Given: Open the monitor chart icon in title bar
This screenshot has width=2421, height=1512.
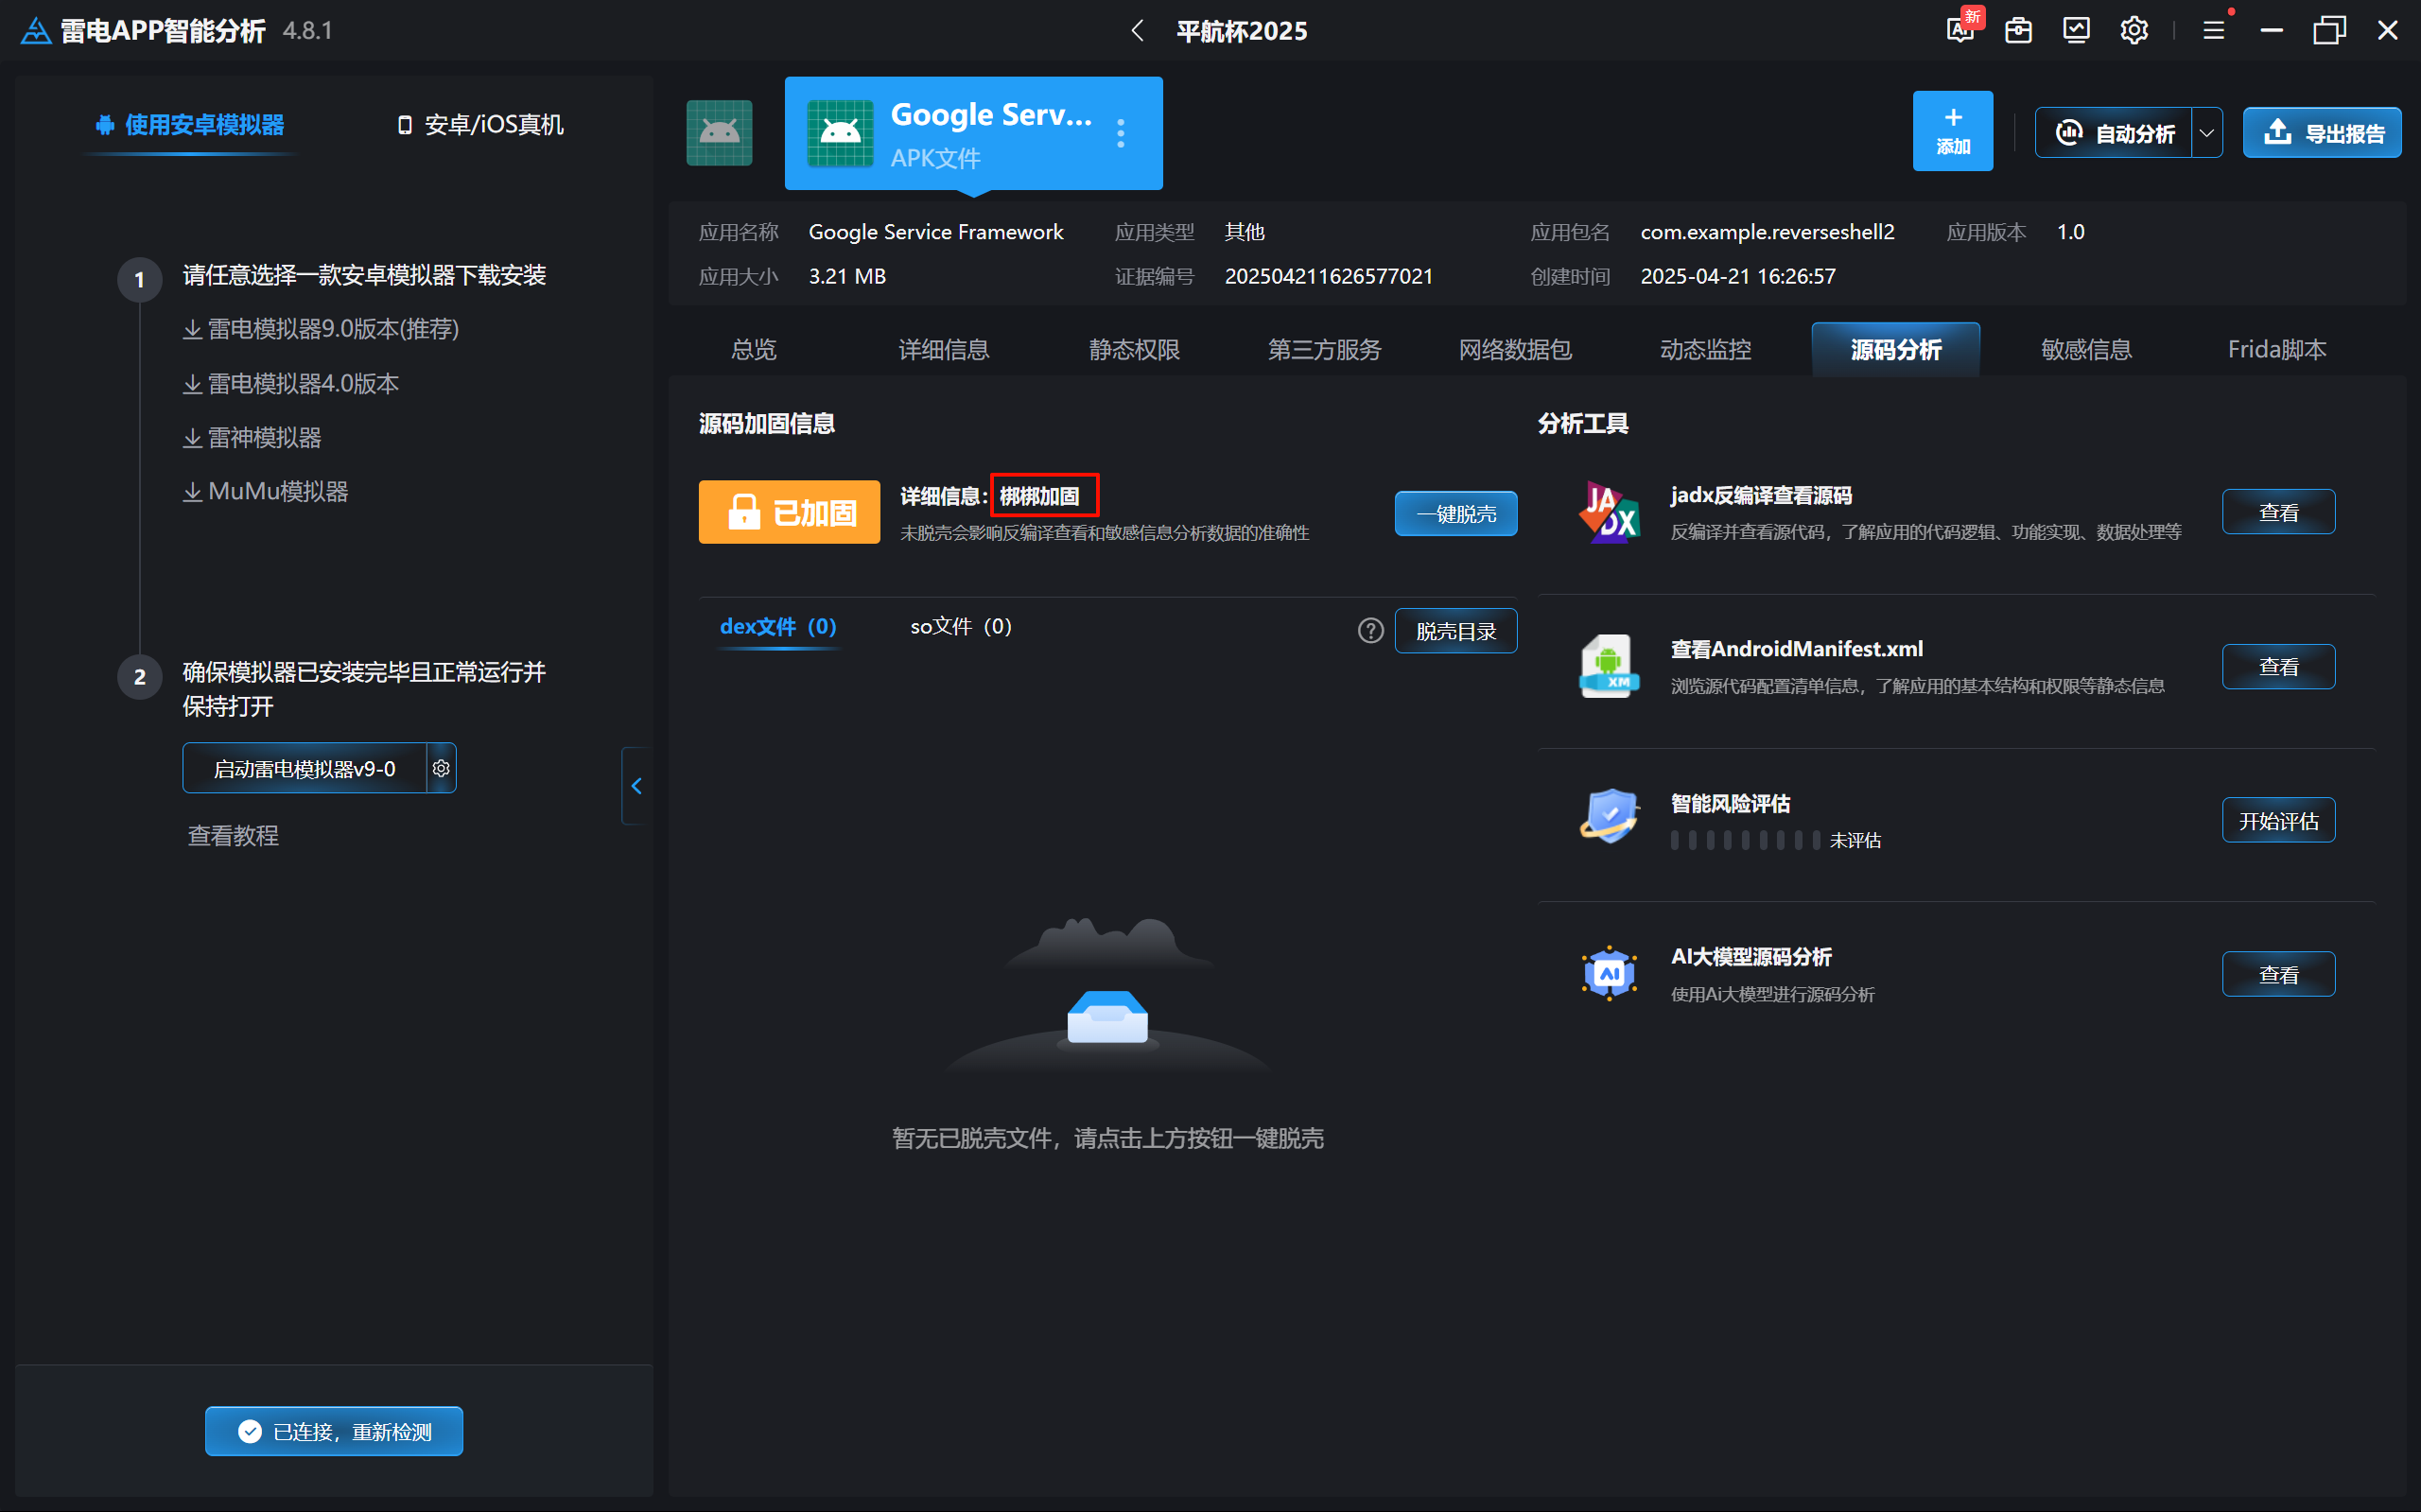Looking at the screenshot, I should (2077, 31).
